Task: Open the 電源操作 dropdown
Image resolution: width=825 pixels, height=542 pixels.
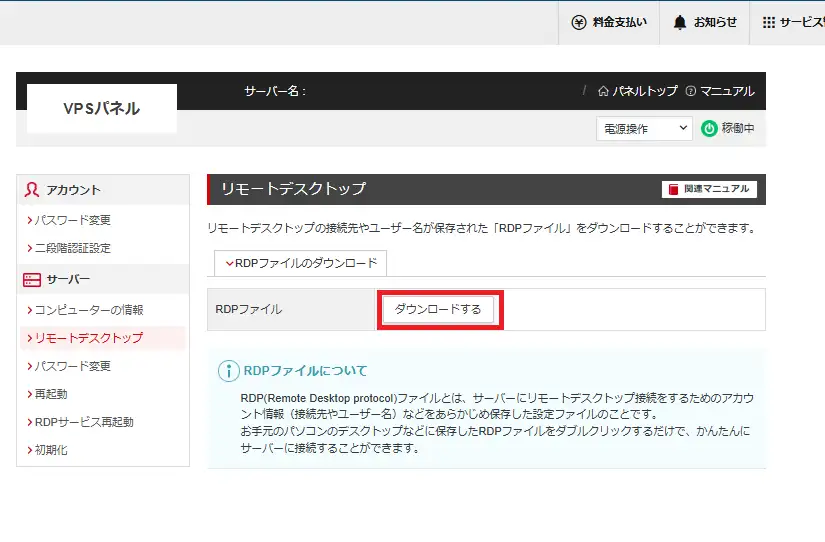Action: [x=644, y=128]
